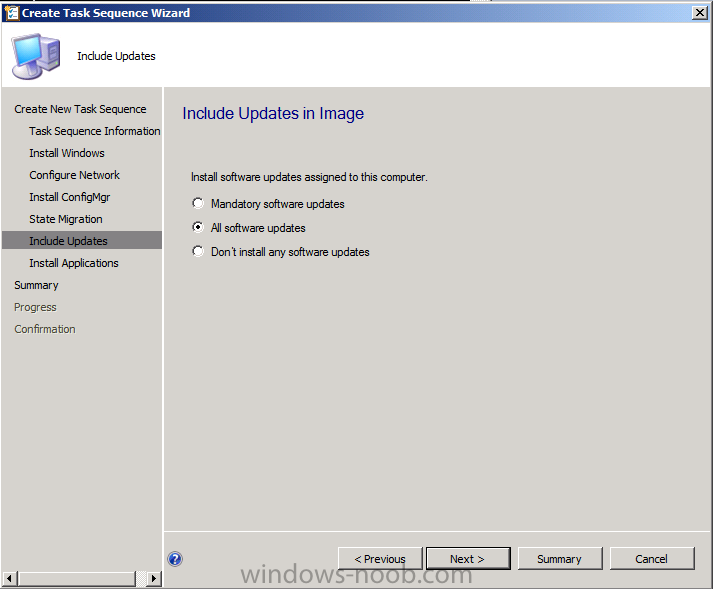713x589 pixels.
Task: Click the Include Updates header title text
Action: [x=116, y=56]
